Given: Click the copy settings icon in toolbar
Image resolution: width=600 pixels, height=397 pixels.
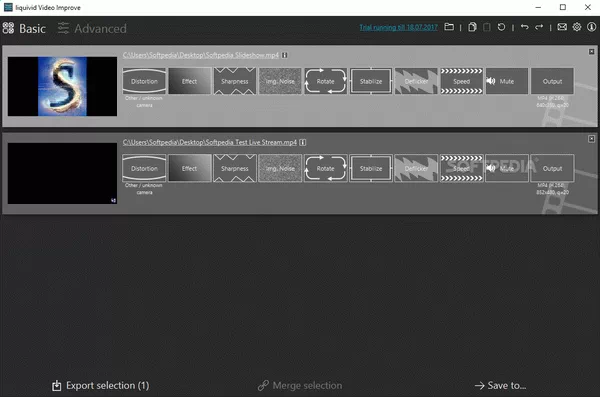Looking at the screenshot, I should pos(472,27).
